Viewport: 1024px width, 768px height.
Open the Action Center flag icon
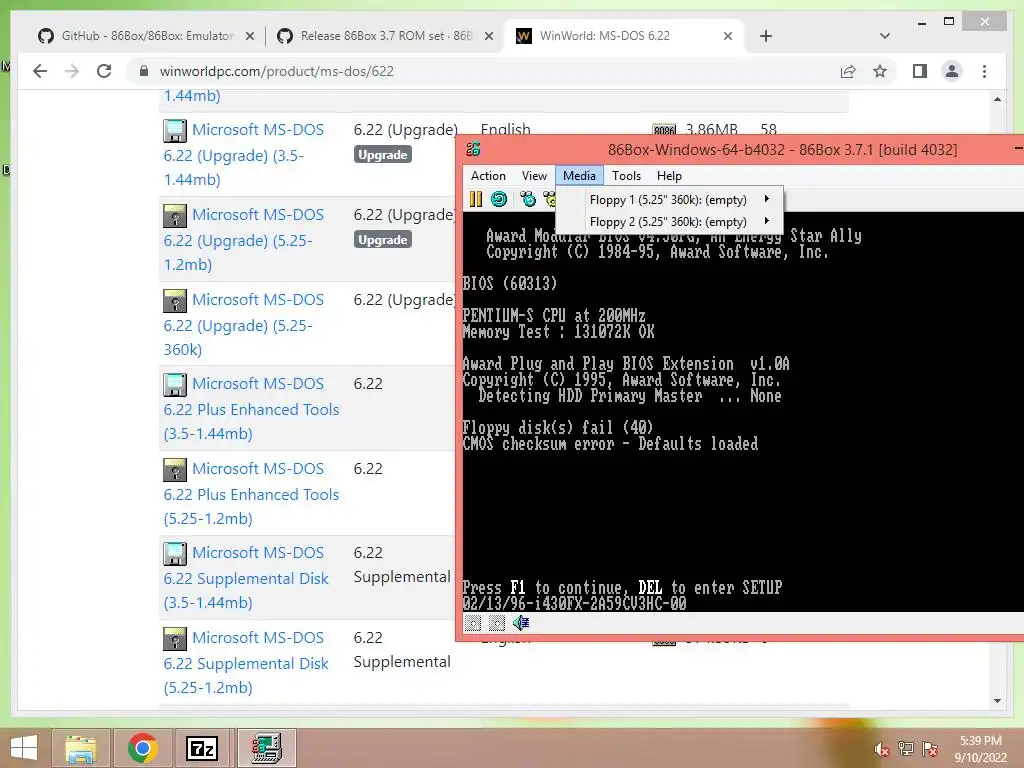(x=930, y=749)
